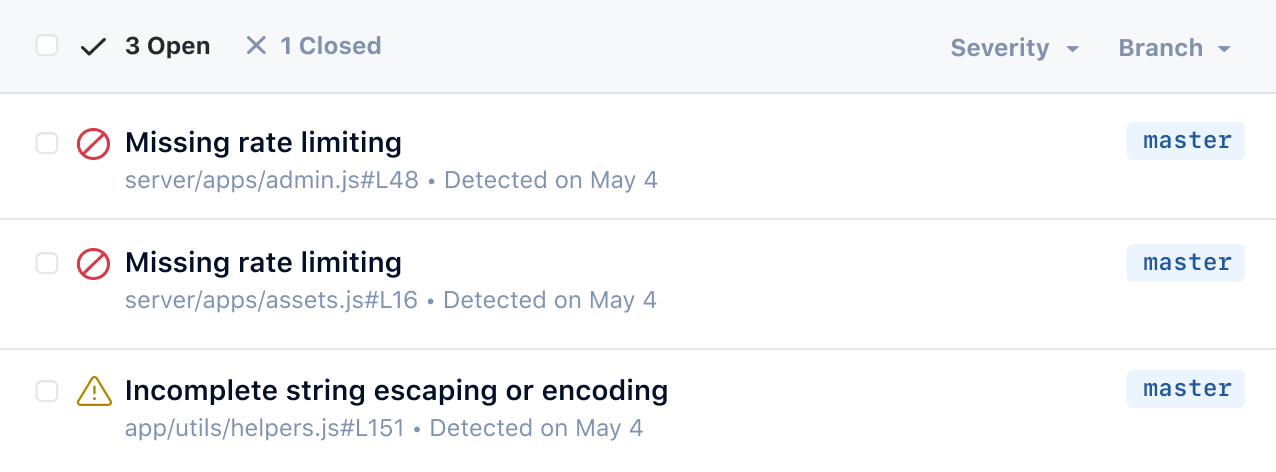Open the Missing rate limiting alert for admin.js
The image size is (1276, 472).
point(263,143)
